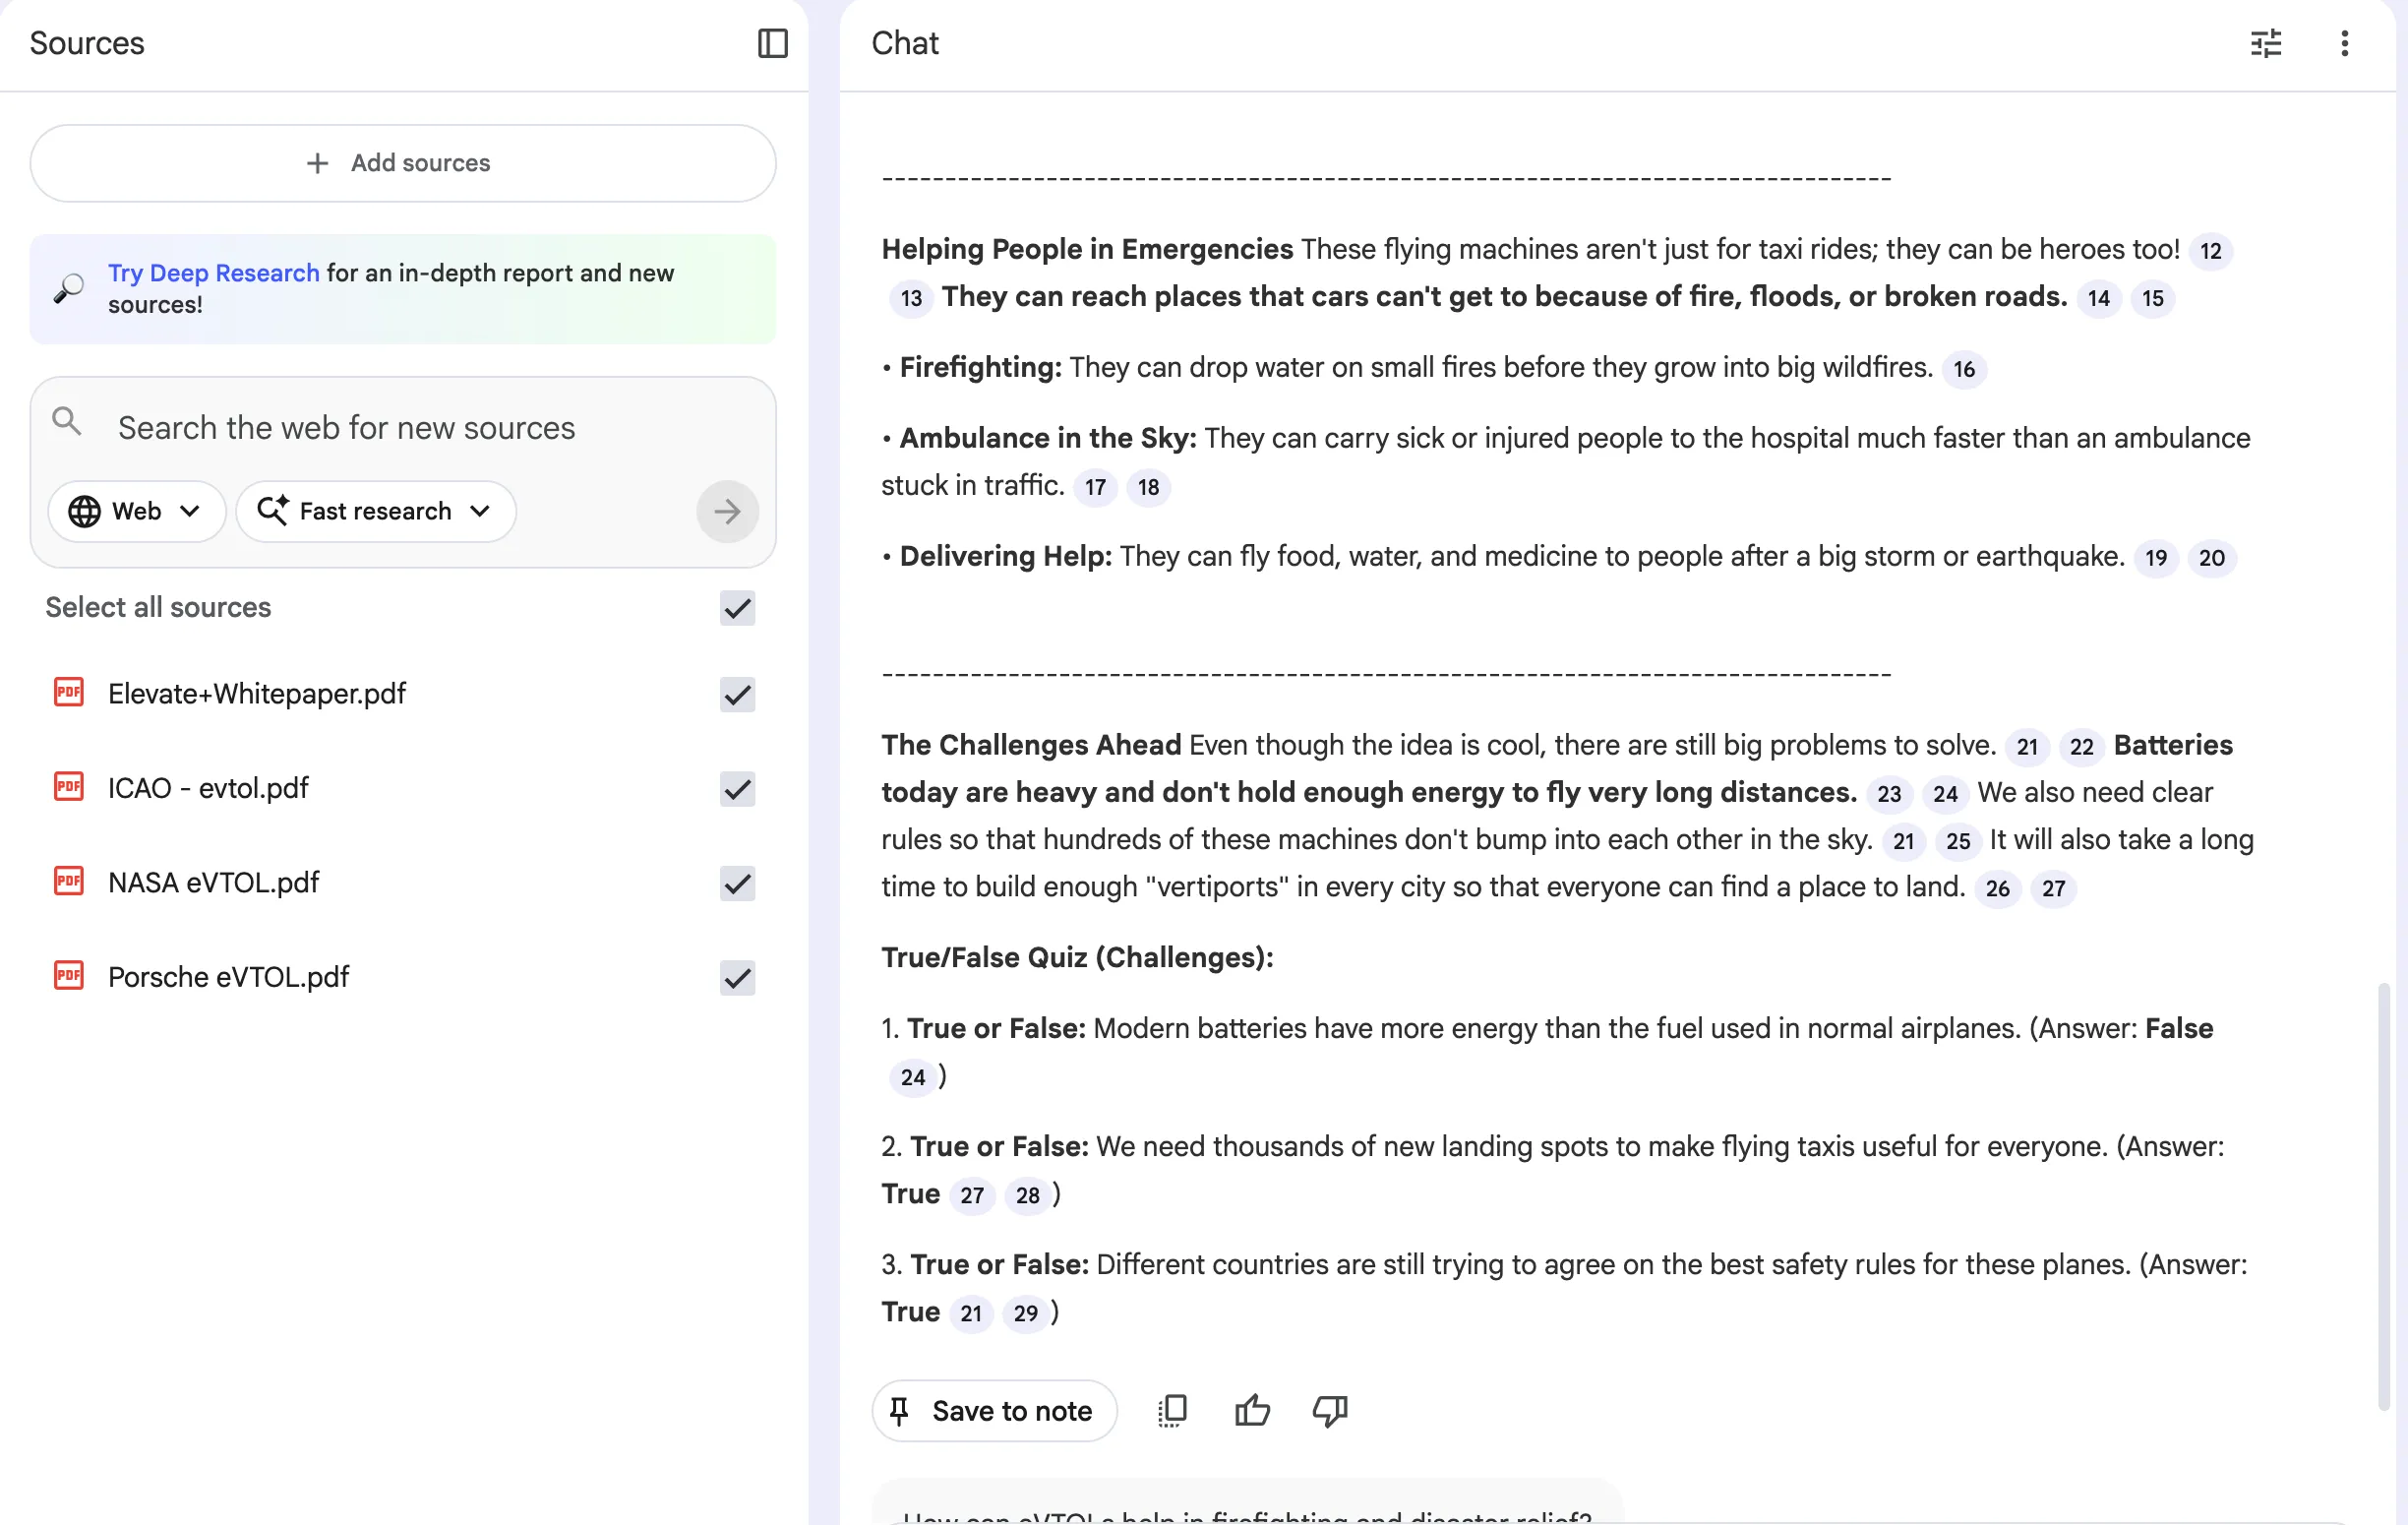Collapse the Sources panel icon

772,43
